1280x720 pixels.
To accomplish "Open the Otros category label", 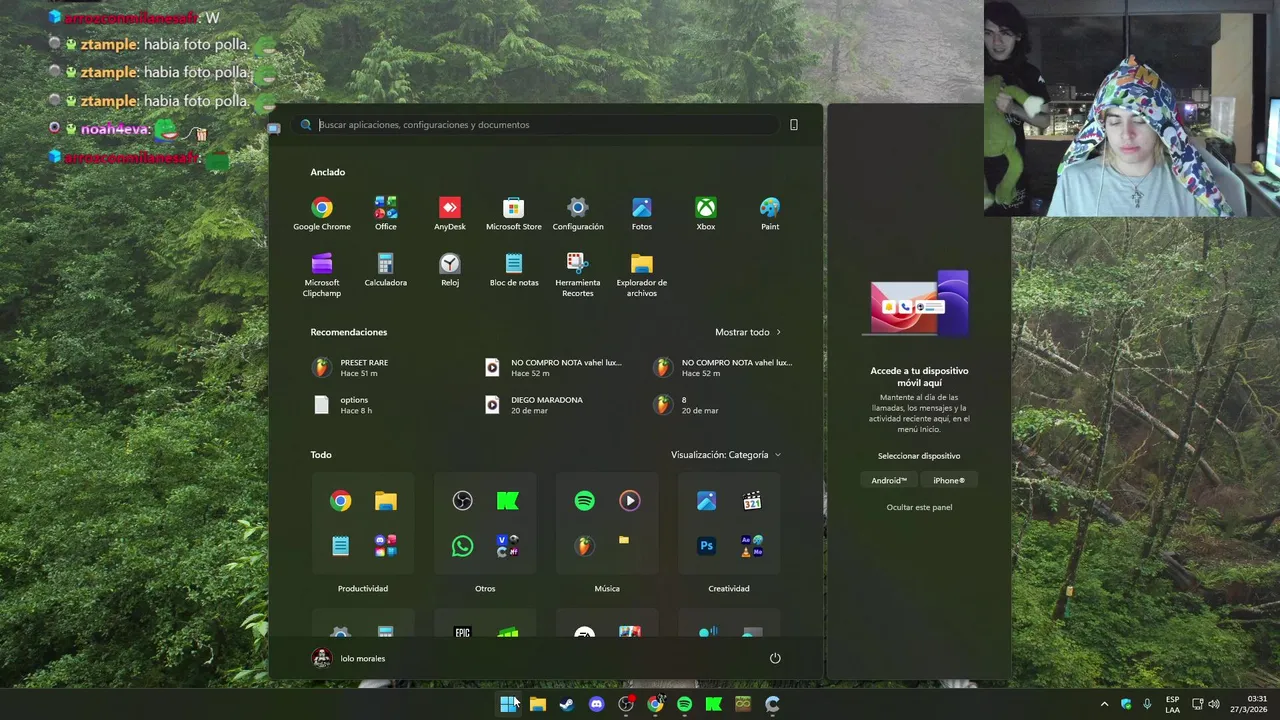I will tap(485, 589).
